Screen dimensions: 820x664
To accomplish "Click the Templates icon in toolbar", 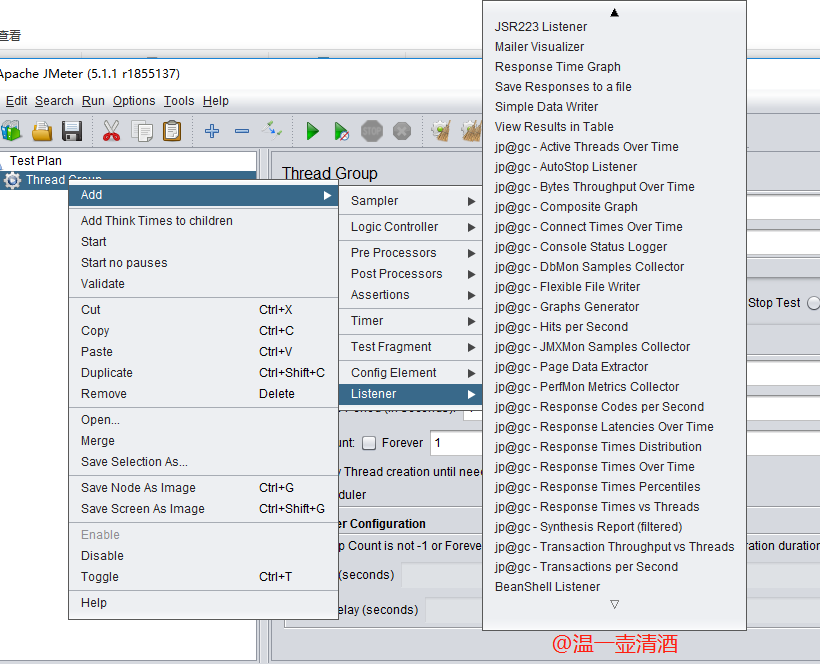I will coord(11,131).
